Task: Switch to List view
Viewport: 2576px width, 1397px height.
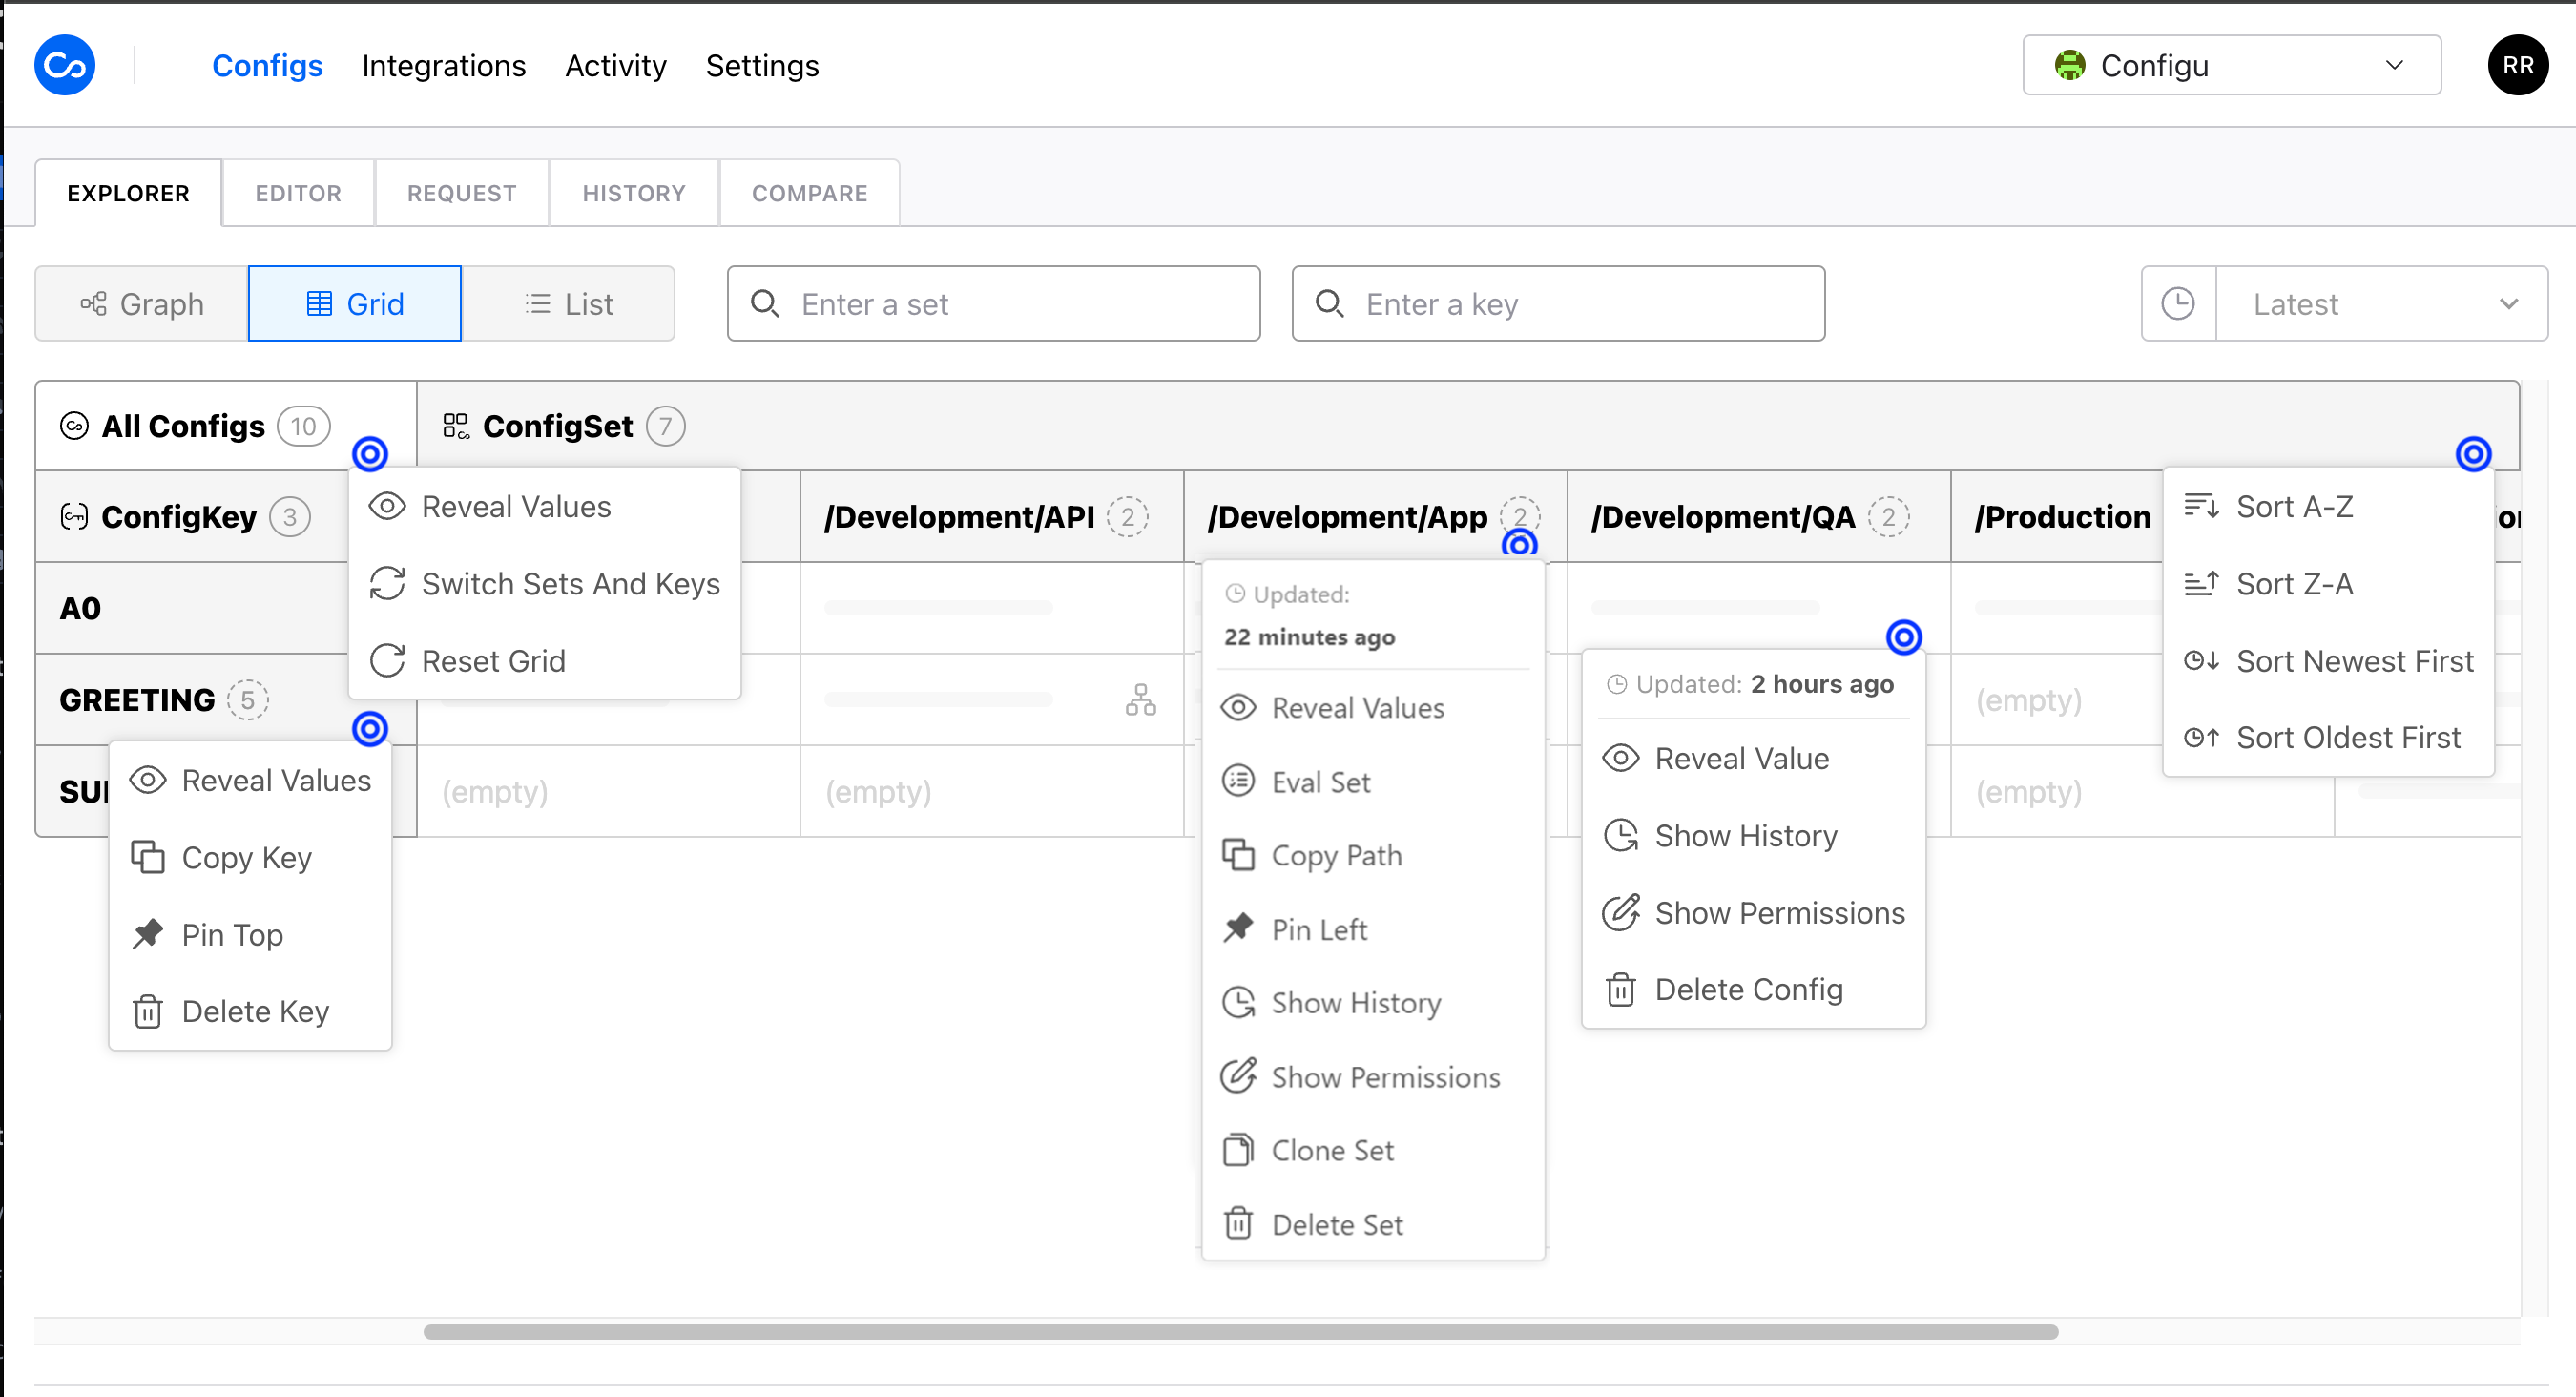Action: (568, 304)
